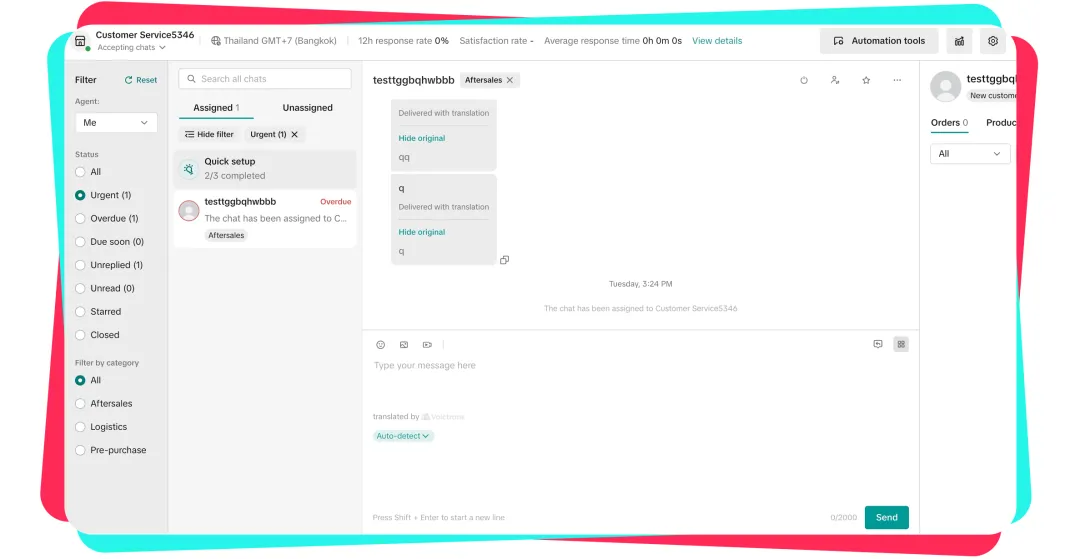Choose the Logistics category filter
The height and width of the screenshot is (559, 1080).
click(x=80, y=427)
